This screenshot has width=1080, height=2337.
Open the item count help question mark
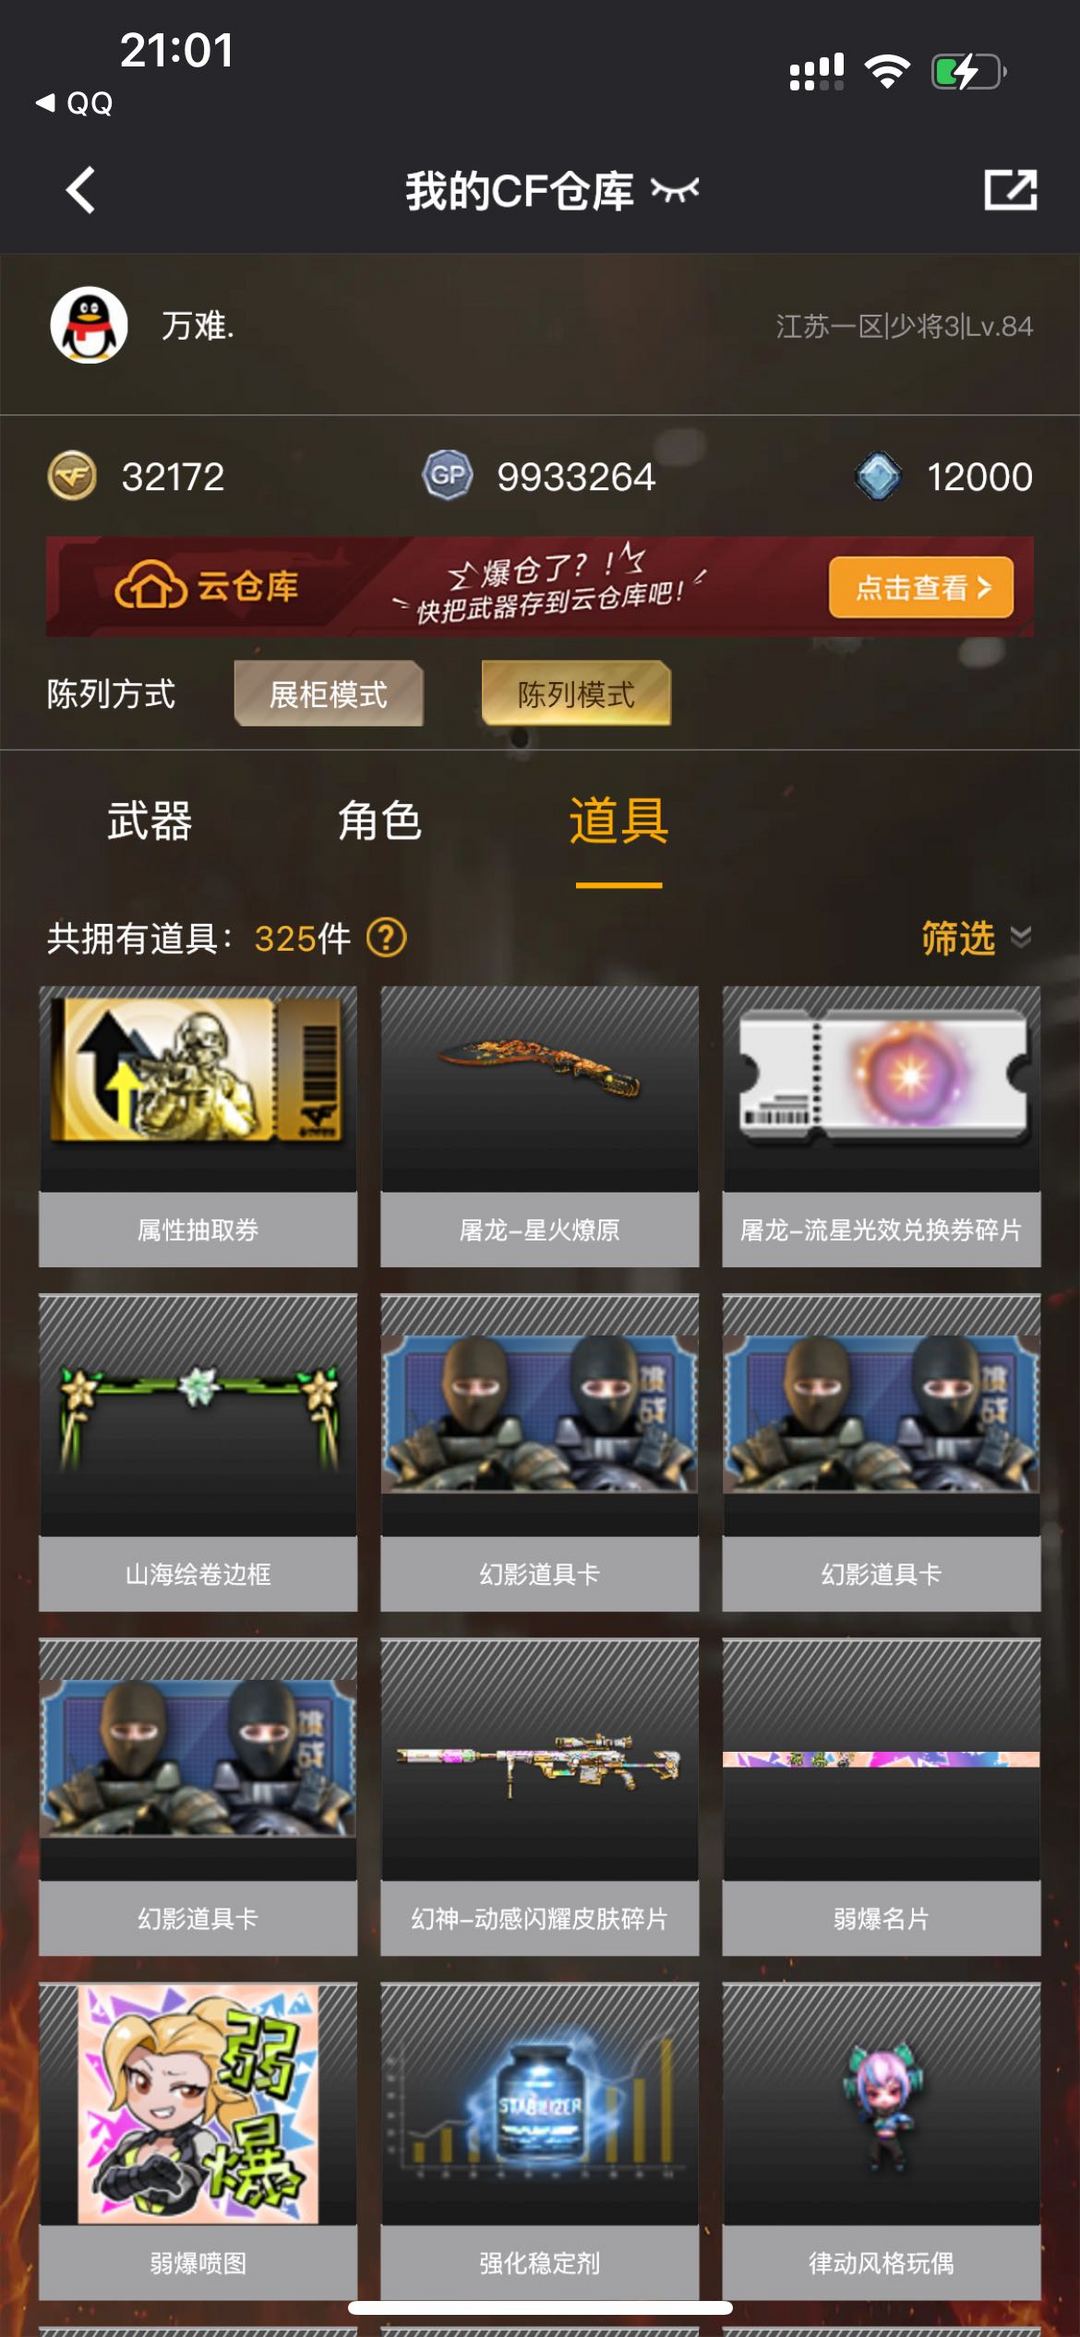pos(386,938)
